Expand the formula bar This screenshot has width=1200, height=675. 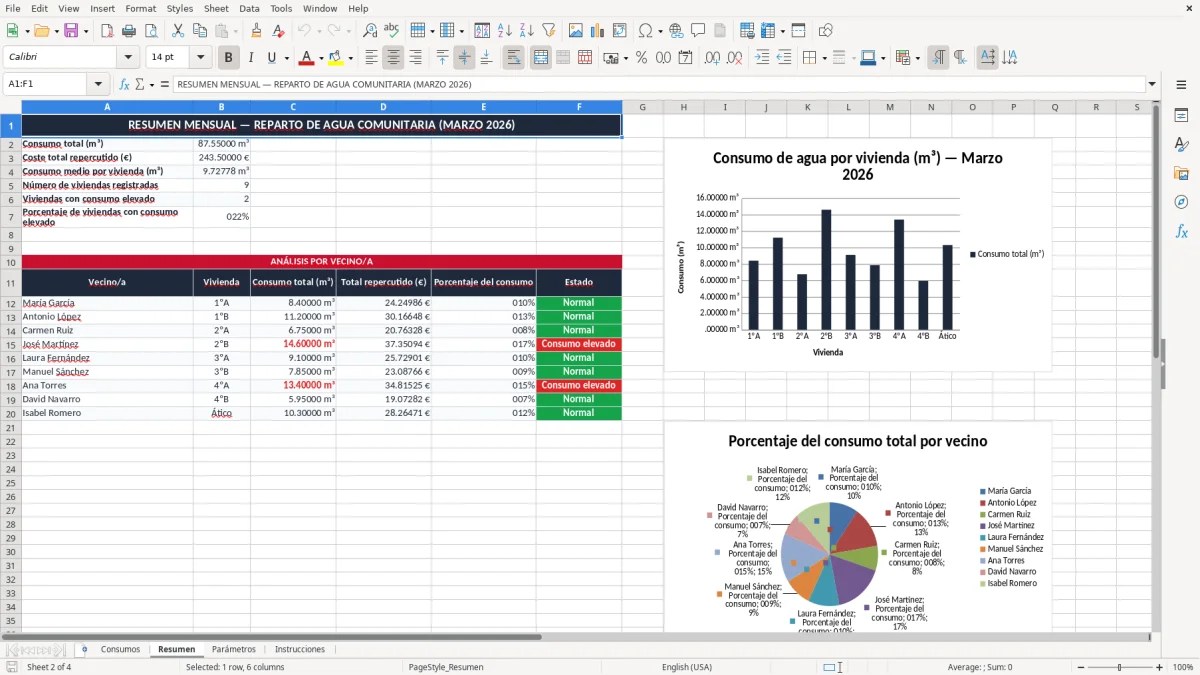click(x=1152, y=85)
